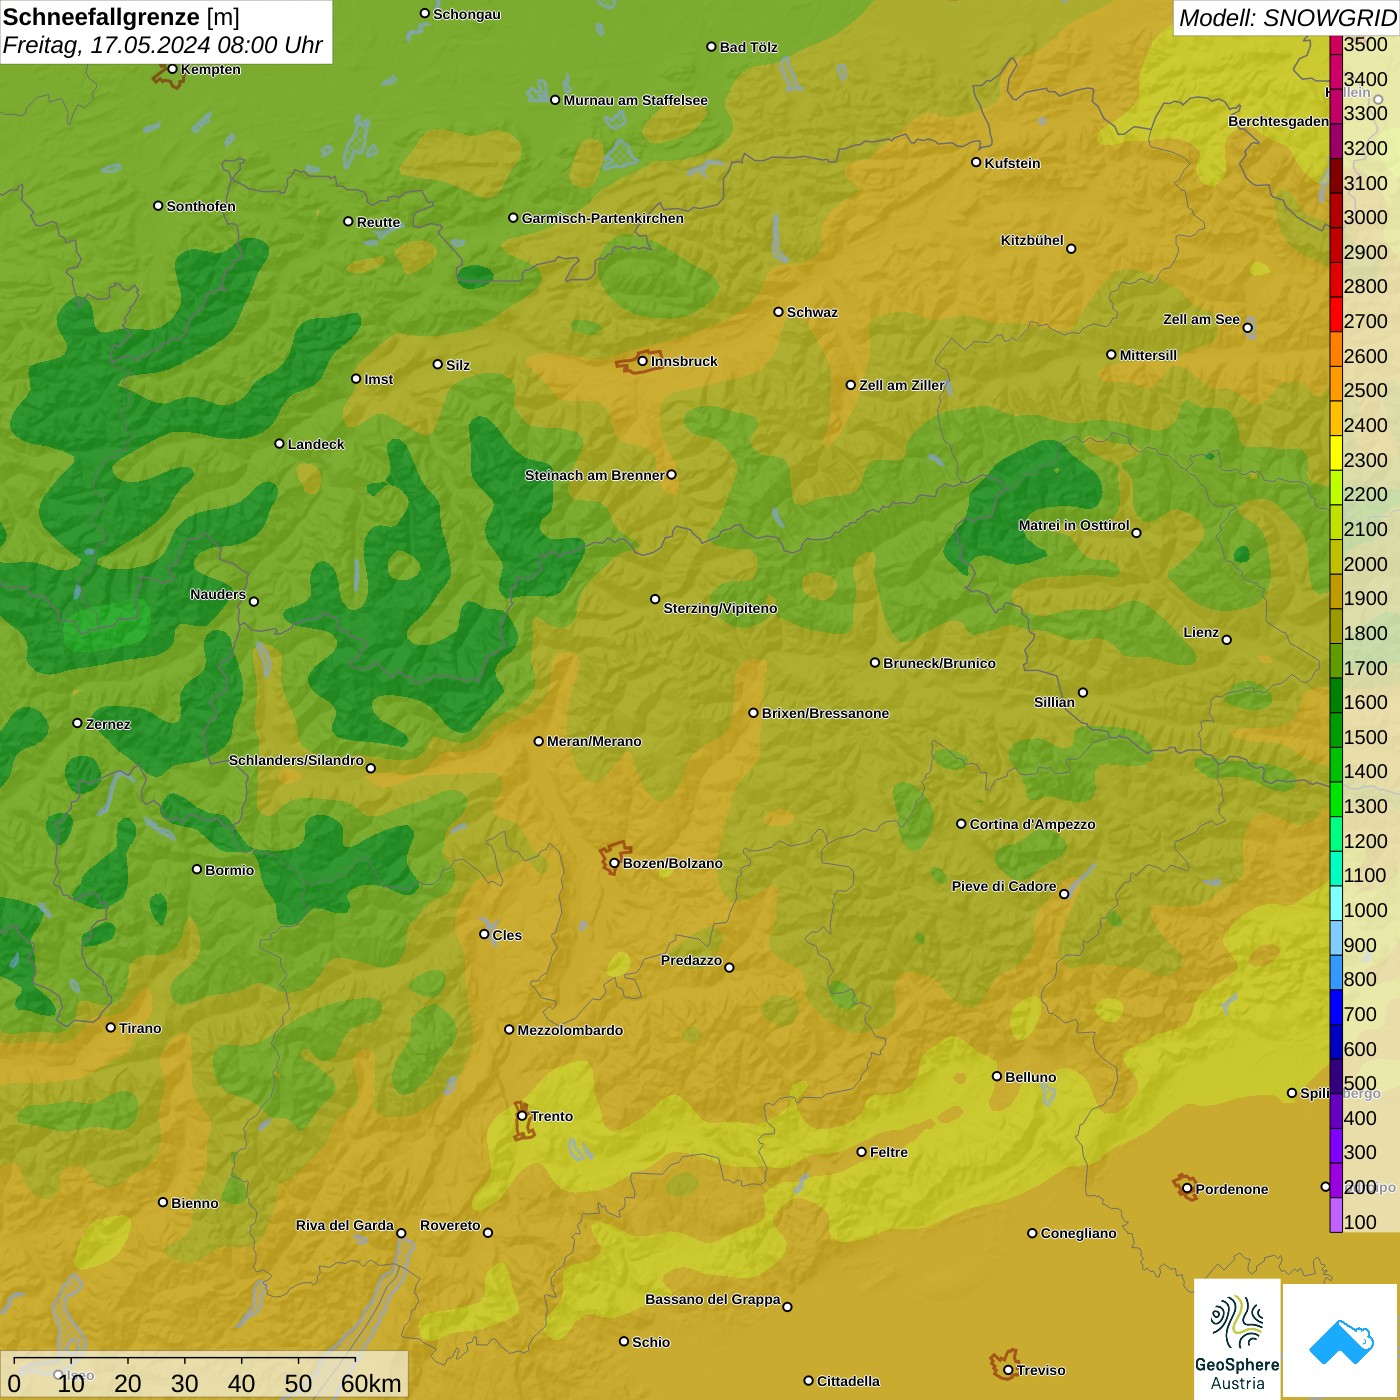Viewport: 1400px width, 1400px height.
Task: Click the 'Bruneck/Brunico' town label
Action: pos(939,663)
